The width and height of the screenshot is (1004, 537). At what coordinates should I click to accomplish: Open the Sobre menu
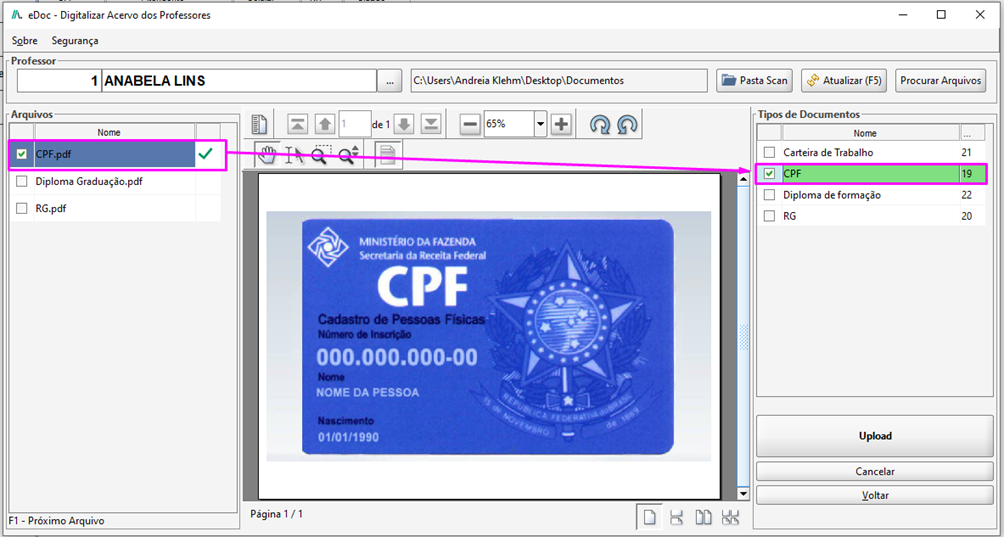24,40
